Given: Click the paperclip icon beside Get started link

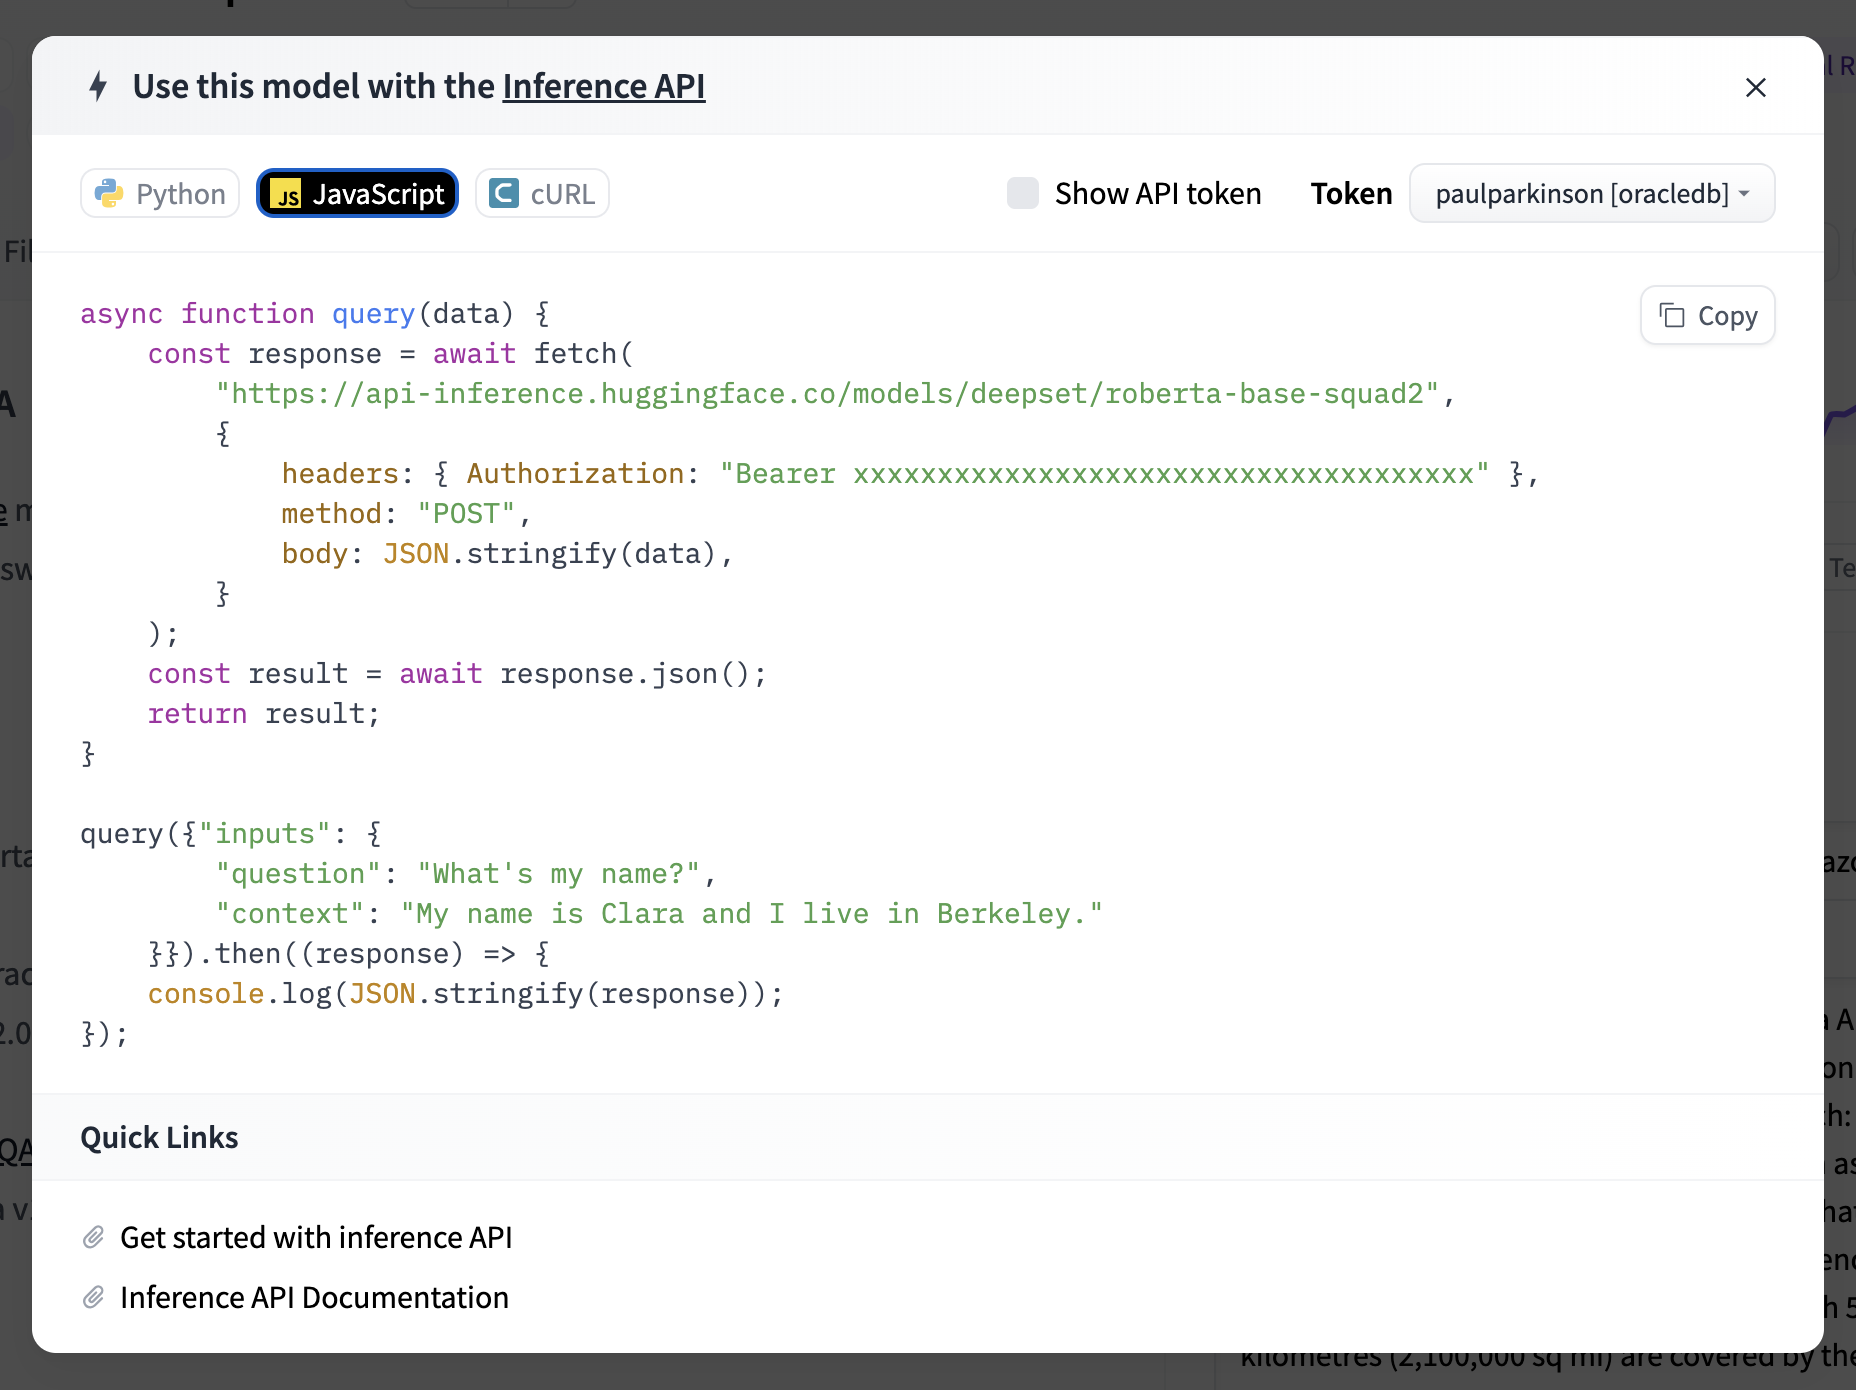Looking at the screenshot, I should coord(93,1237).
